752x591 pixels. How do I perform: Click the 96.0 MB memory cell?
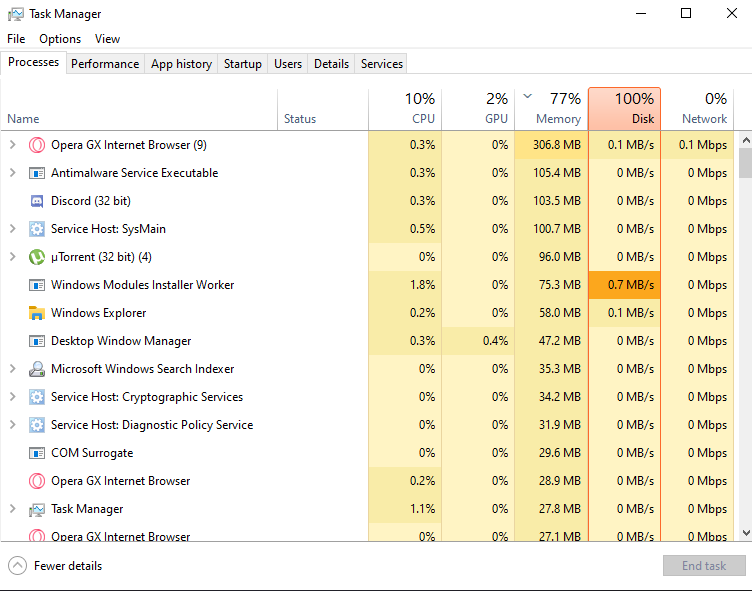tap(552, 257)
